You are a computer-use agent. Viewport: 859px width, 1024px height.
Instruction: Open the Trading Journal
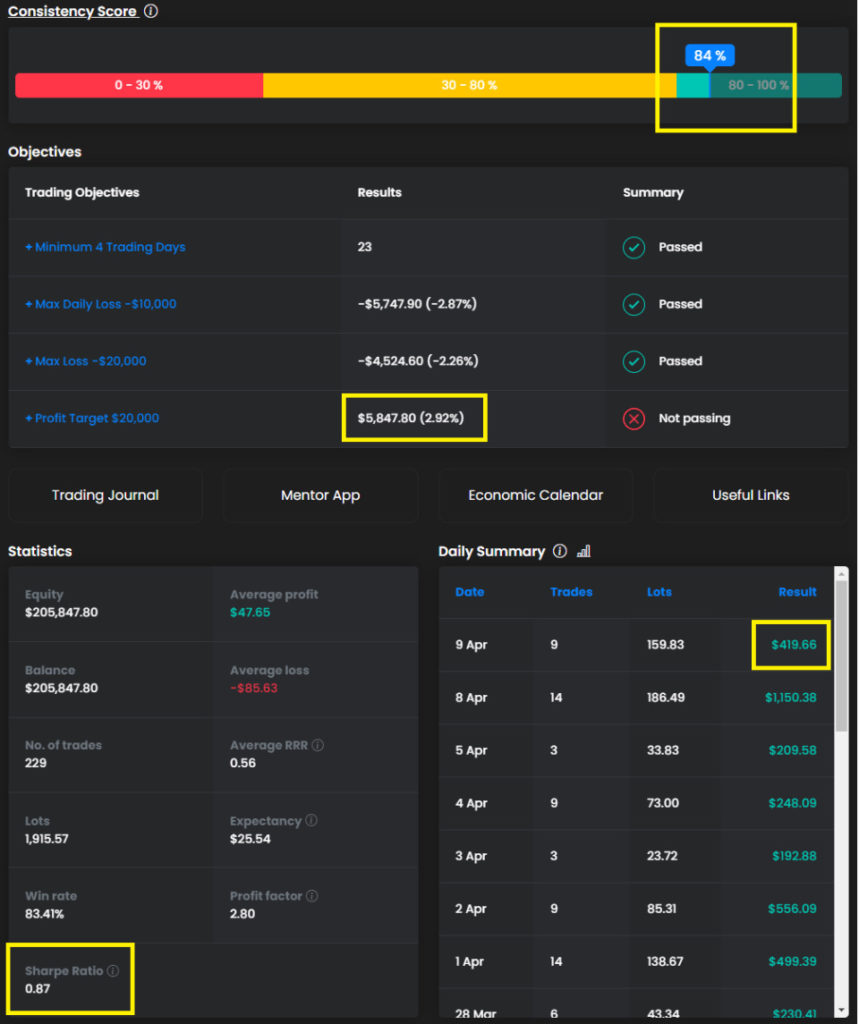tap(105, 495)
